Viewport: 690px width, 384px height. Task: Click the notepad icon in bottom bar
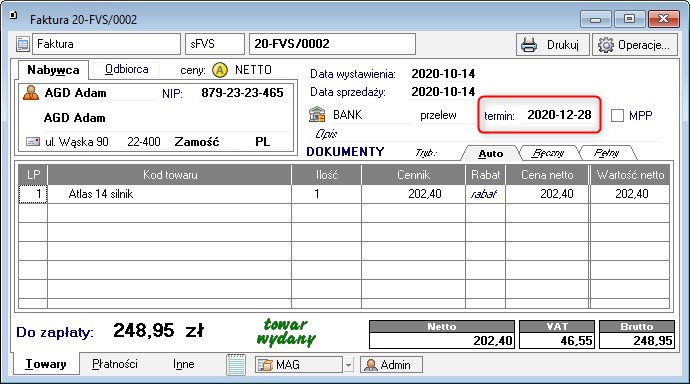(236, 364)
